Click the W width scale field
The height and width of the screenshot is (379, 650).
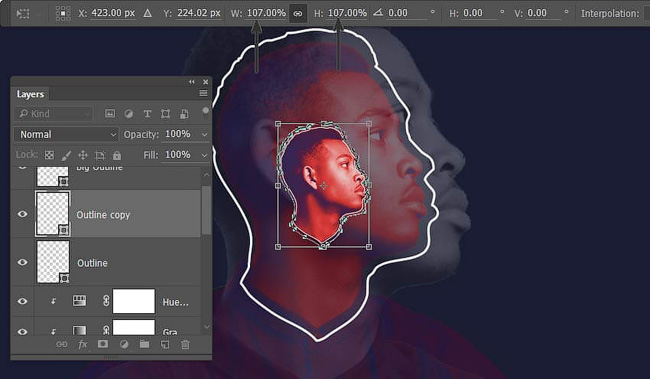tap(266, 13)
